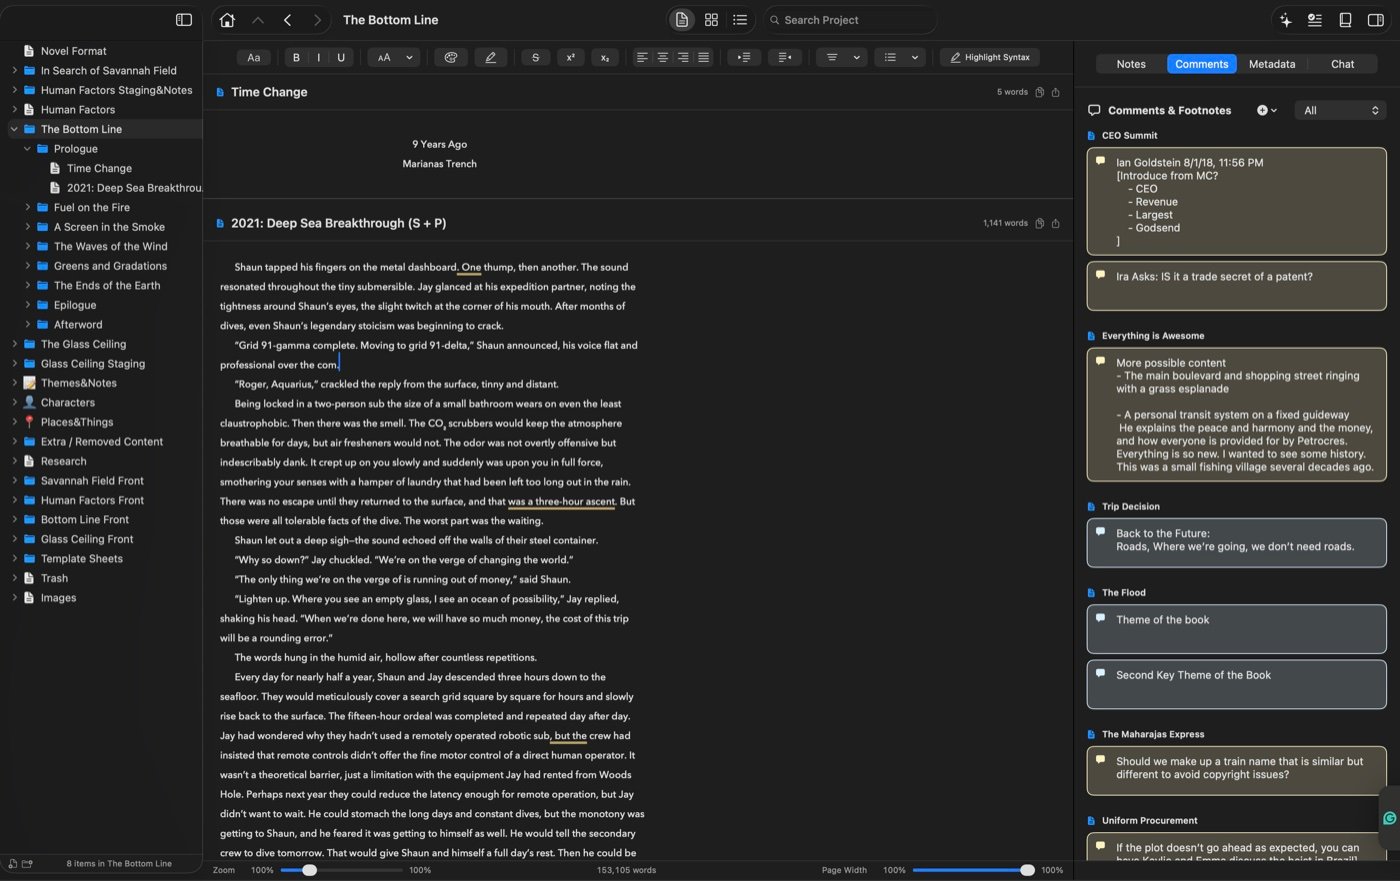Screen dimensions: 1400x881
Task: Expand the Fuel on the Fire folder
Action: pos(27,207)
